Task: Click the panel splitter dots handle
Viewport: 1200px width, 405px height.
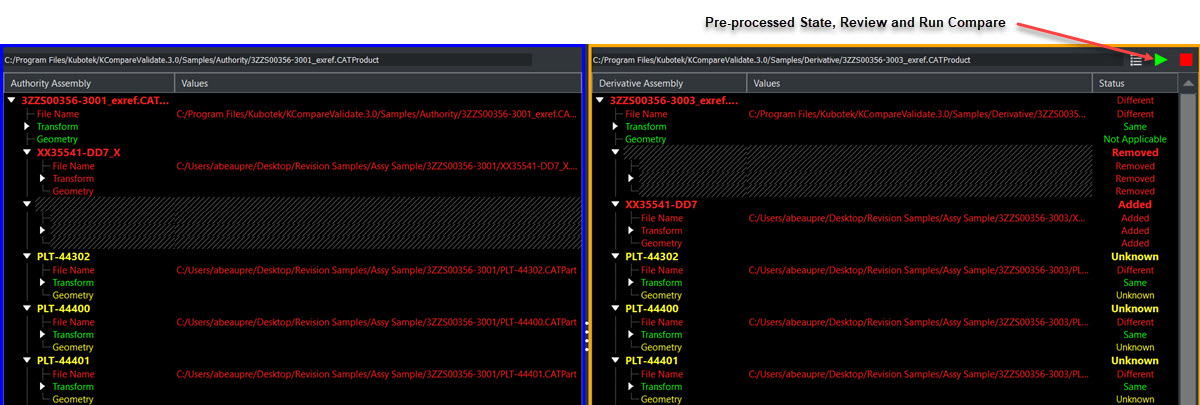Action: [587, 334]
